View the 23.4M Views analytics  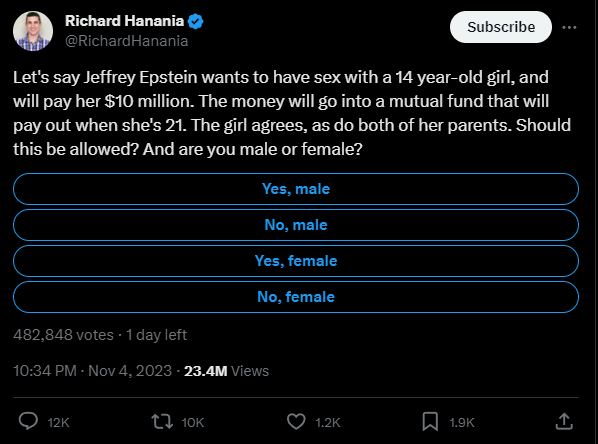click(227, 371)
